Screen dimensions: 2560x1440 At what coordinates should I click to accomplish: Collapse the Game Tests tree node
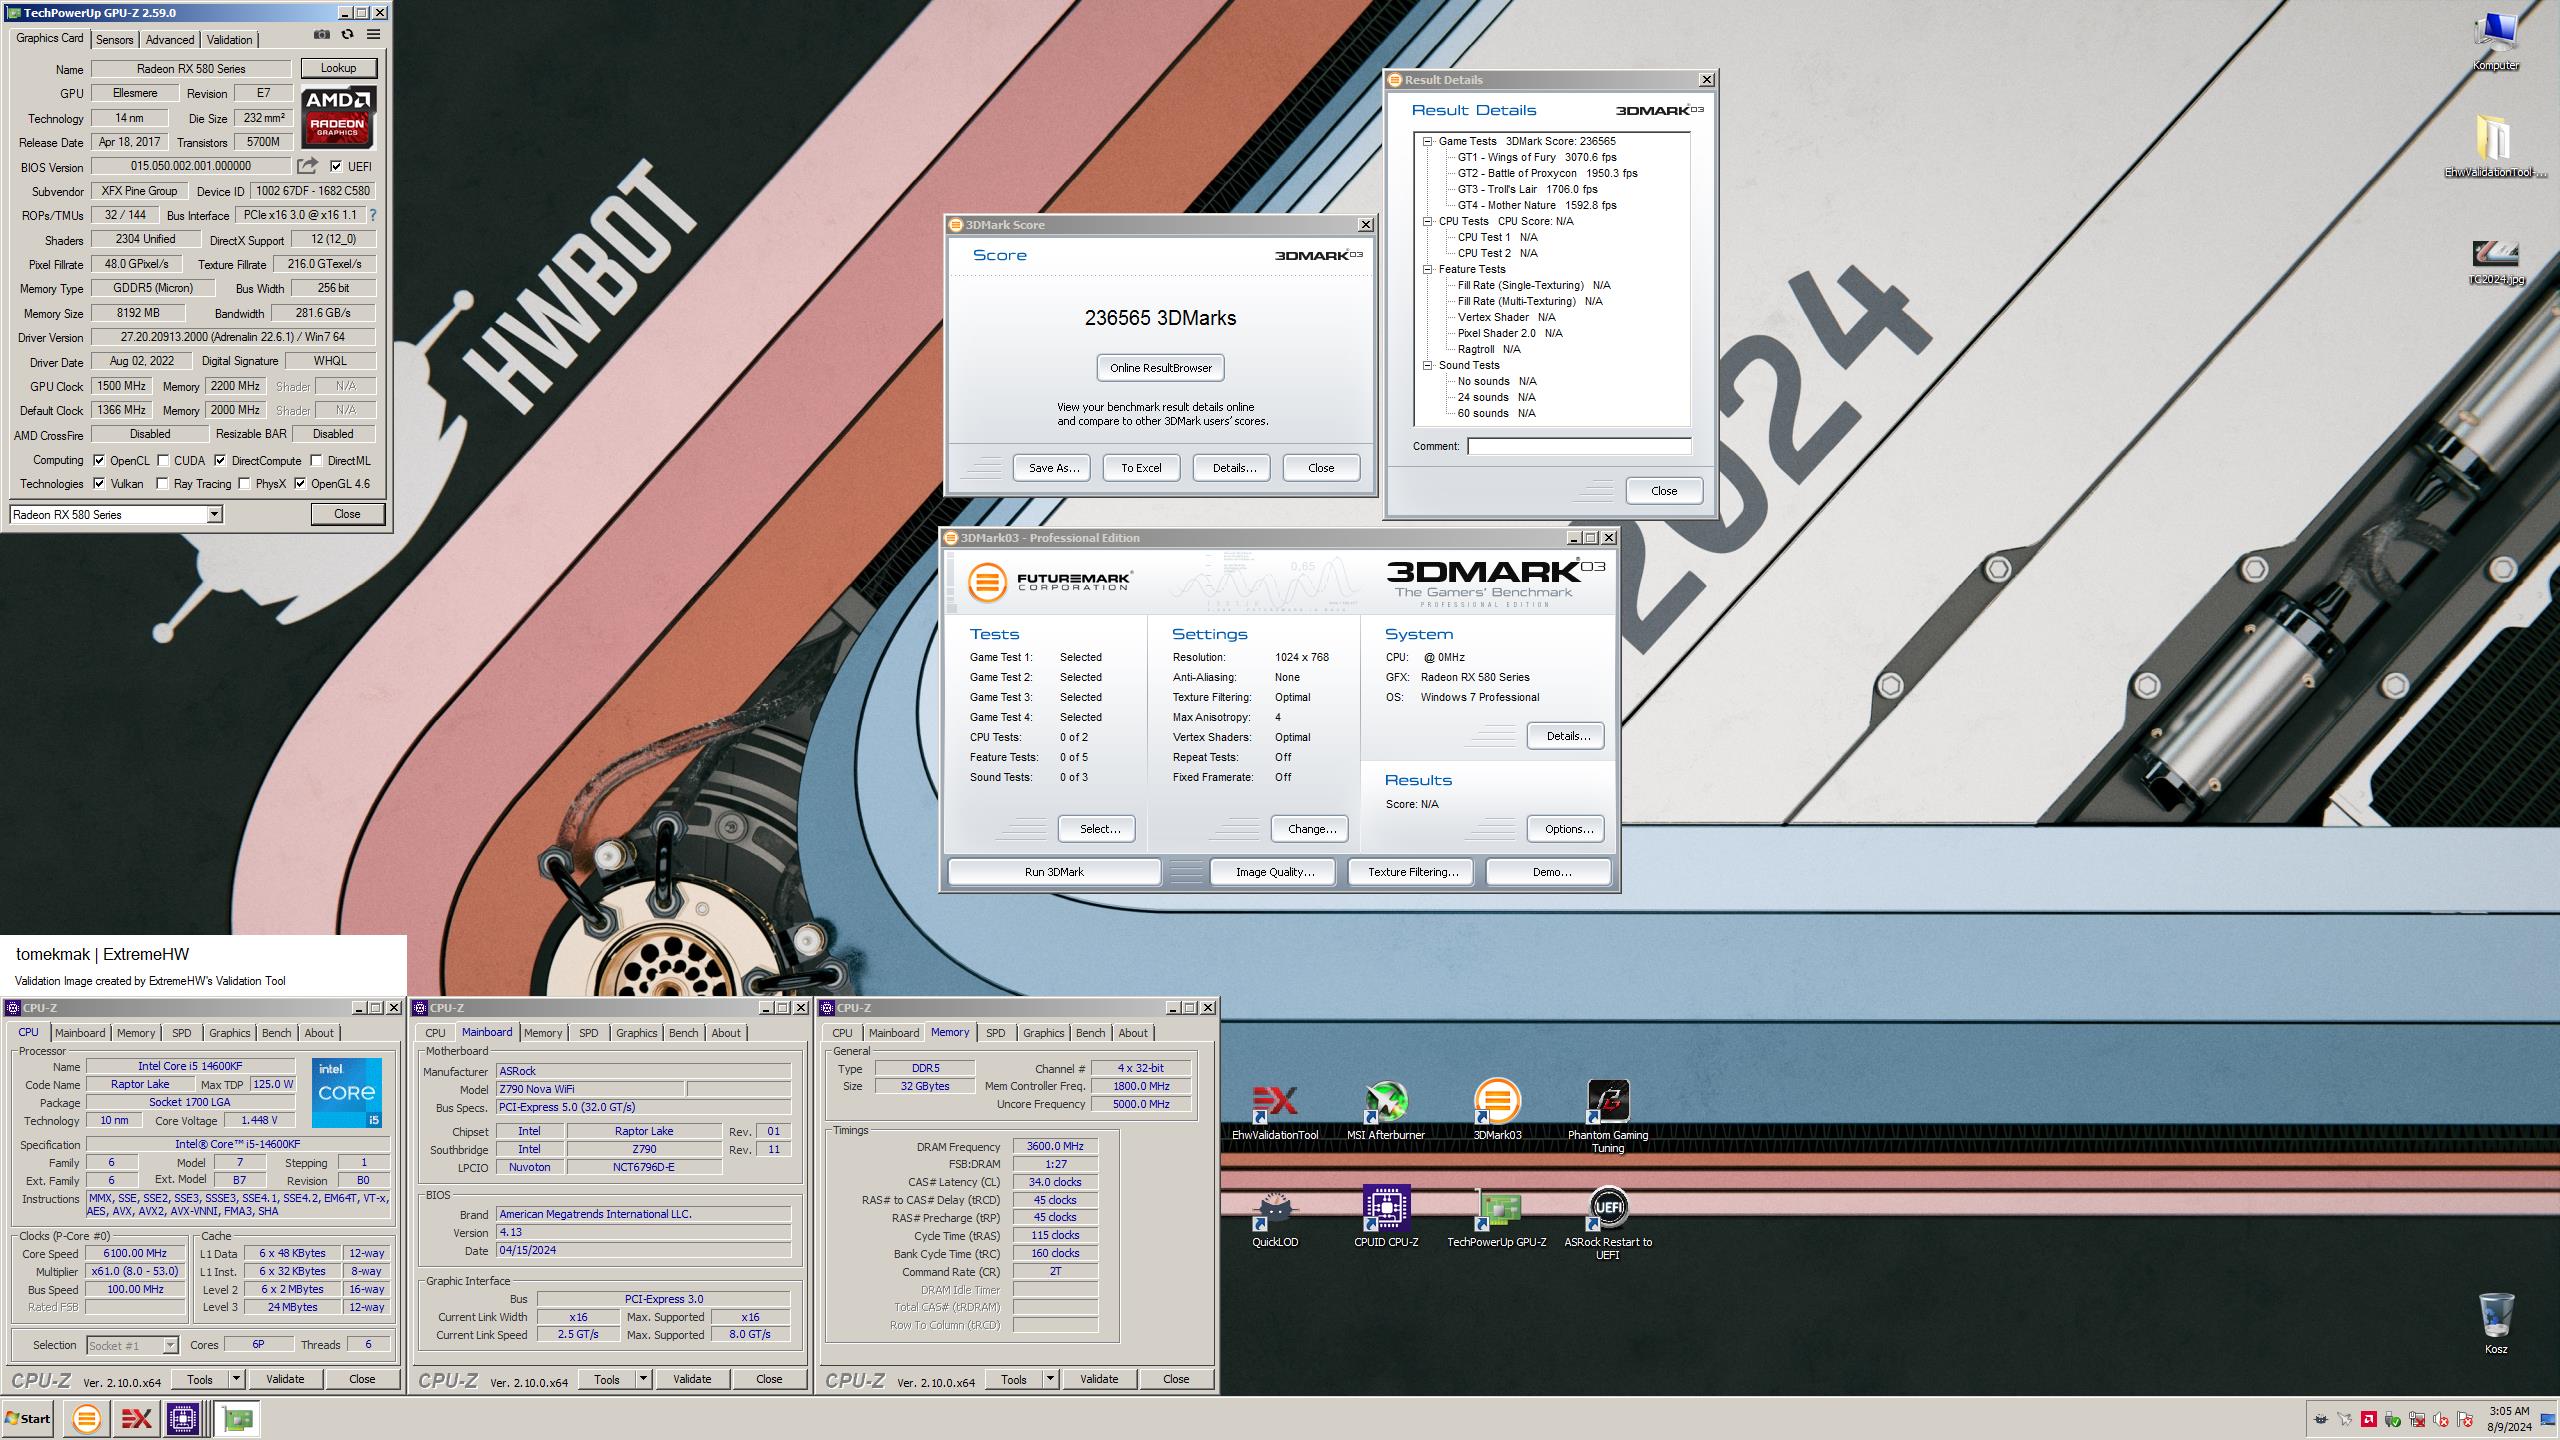point(1428,142)
